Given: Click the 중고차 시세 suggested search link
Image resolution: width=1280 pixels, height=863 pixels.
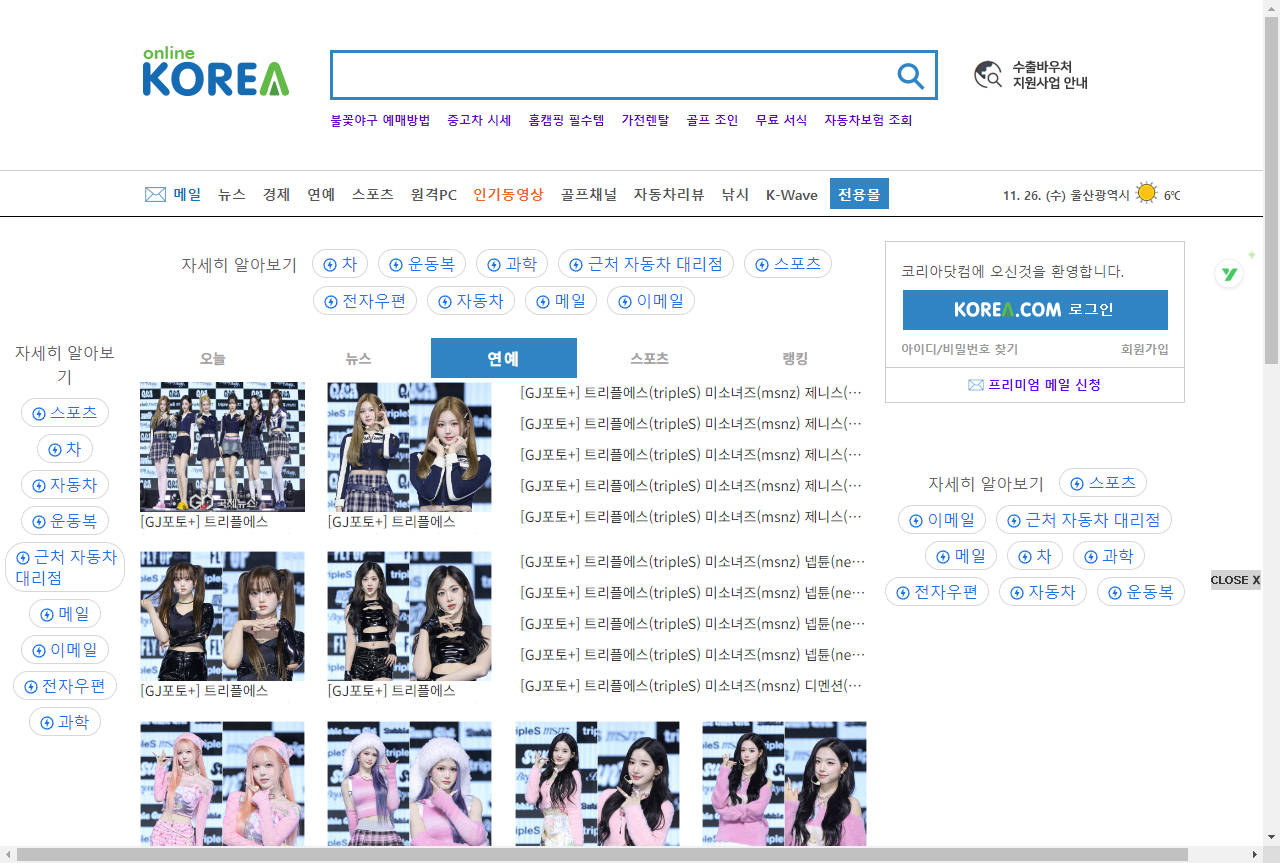Looking at the screenshot, I should point(479,120).
